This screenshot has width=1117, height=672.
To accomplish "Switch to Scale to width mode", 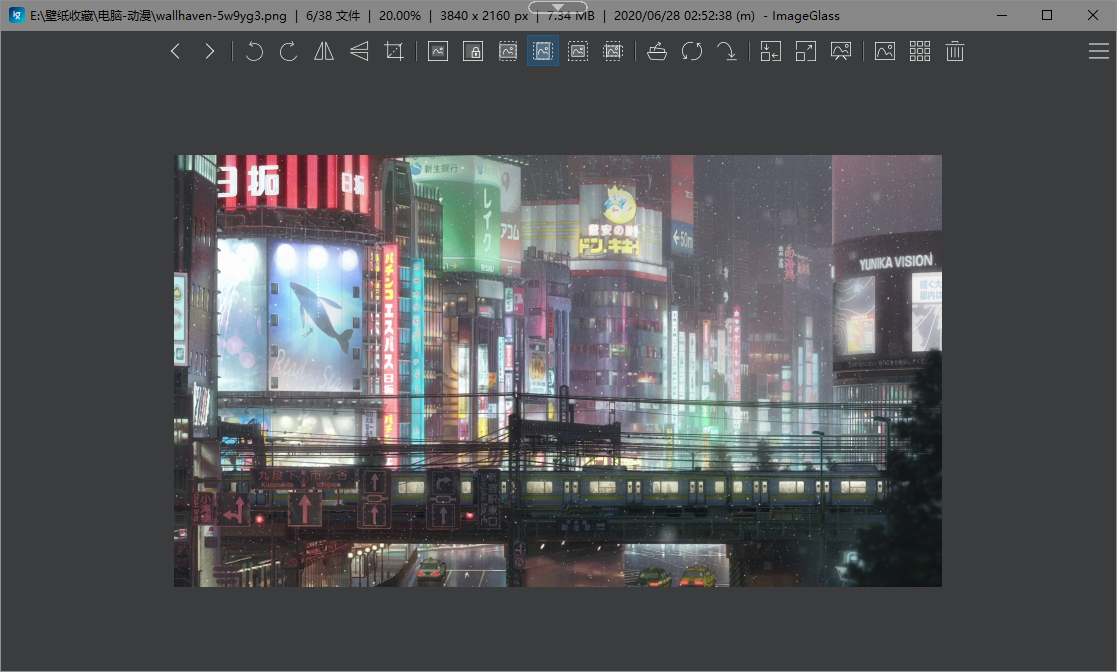I will click(x=508, y=51).
